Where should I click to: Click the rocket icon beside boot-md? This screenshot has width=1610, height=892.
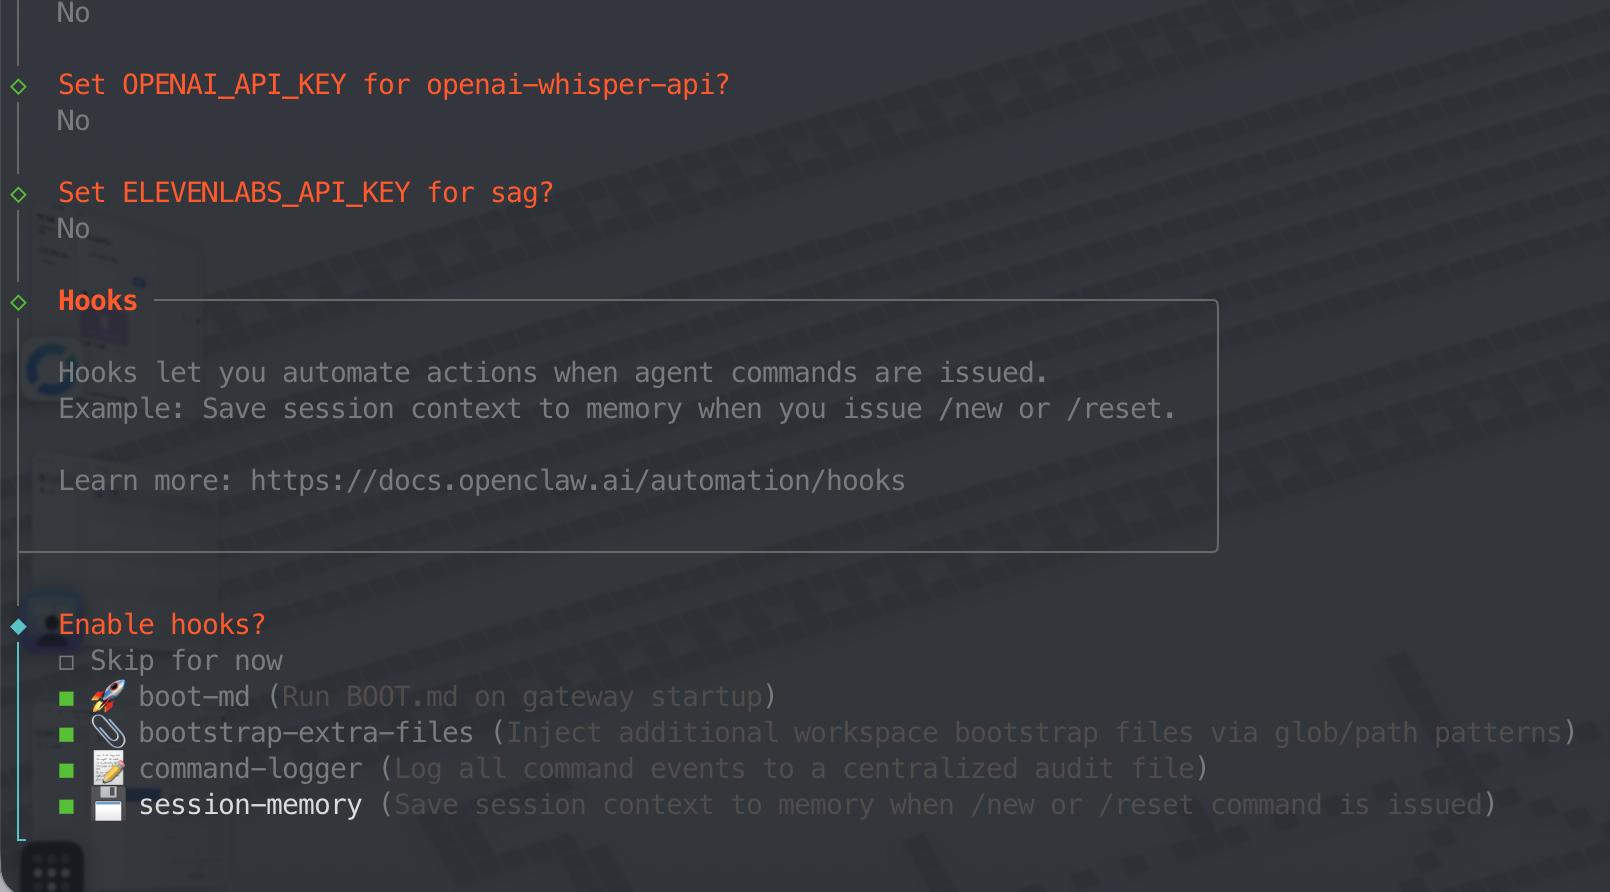click(x=108, y=696)
